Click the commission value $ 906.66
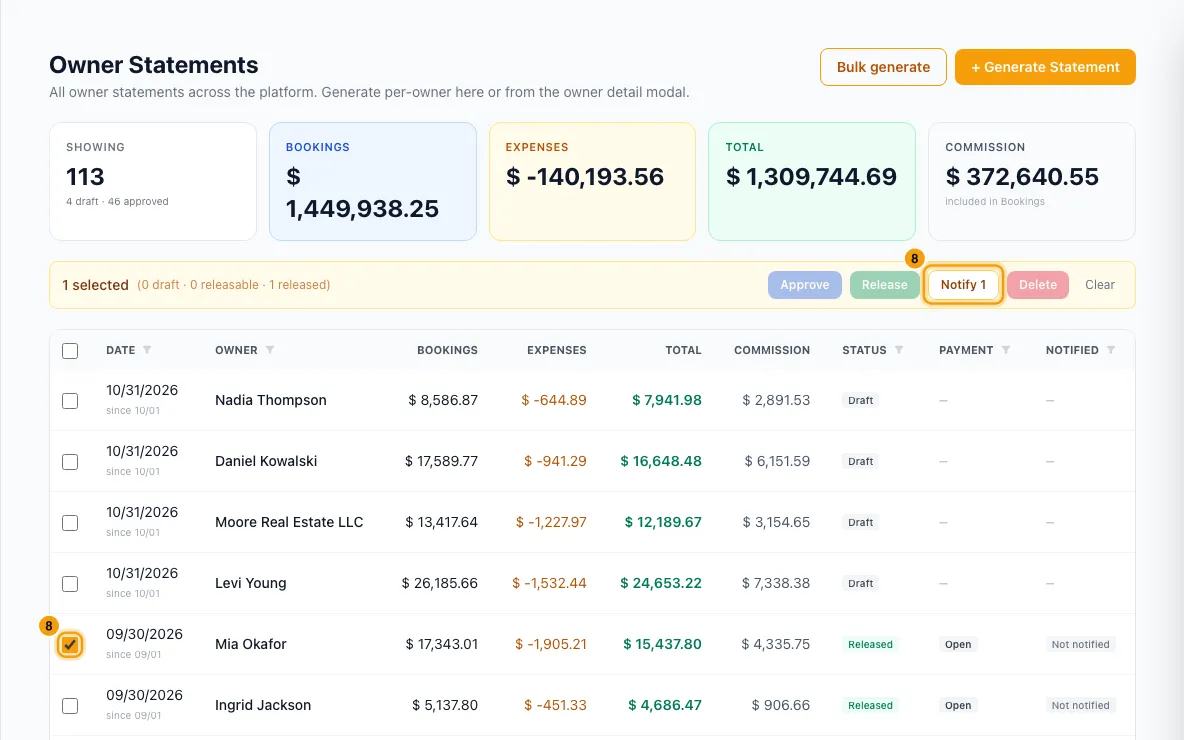This screenshot has width=1184, height=740. point(781,705)
